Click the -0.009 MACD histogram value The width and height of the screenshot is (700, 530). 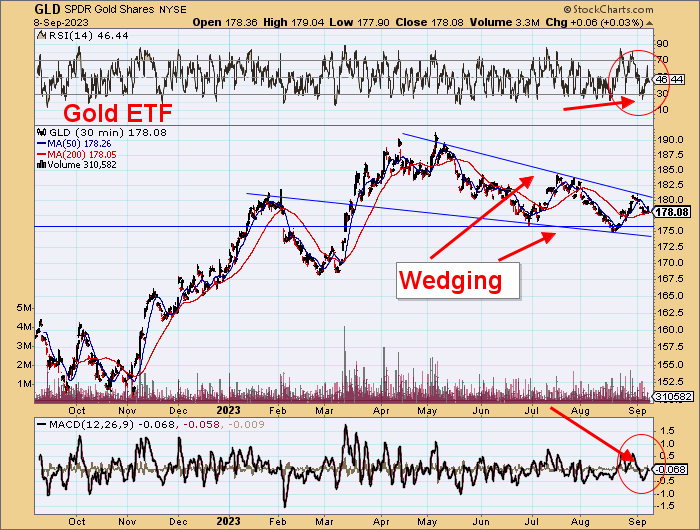[x=246, y=425]
